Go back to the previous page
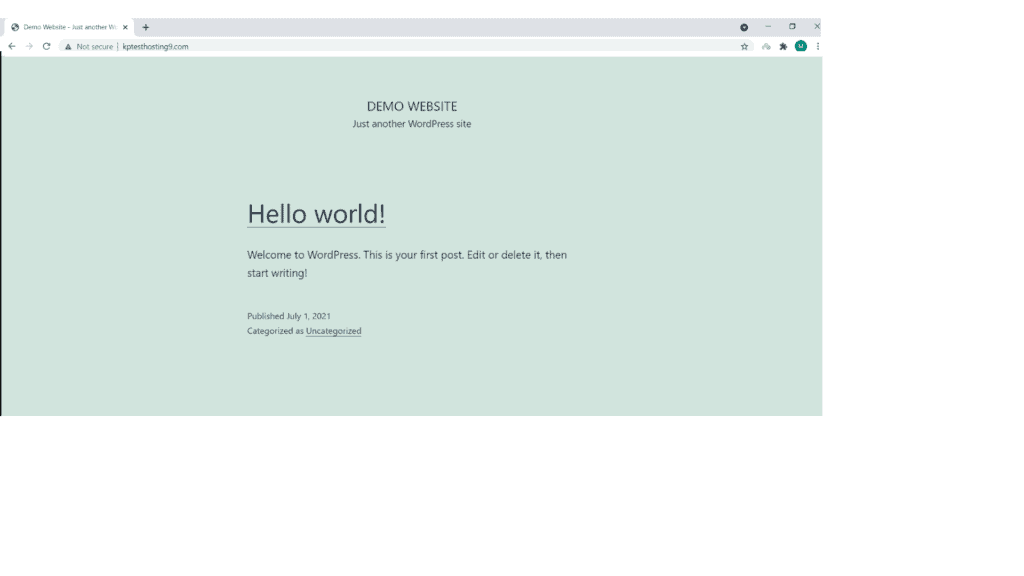This screenshot has width=1024, height=576. point(11,46)
